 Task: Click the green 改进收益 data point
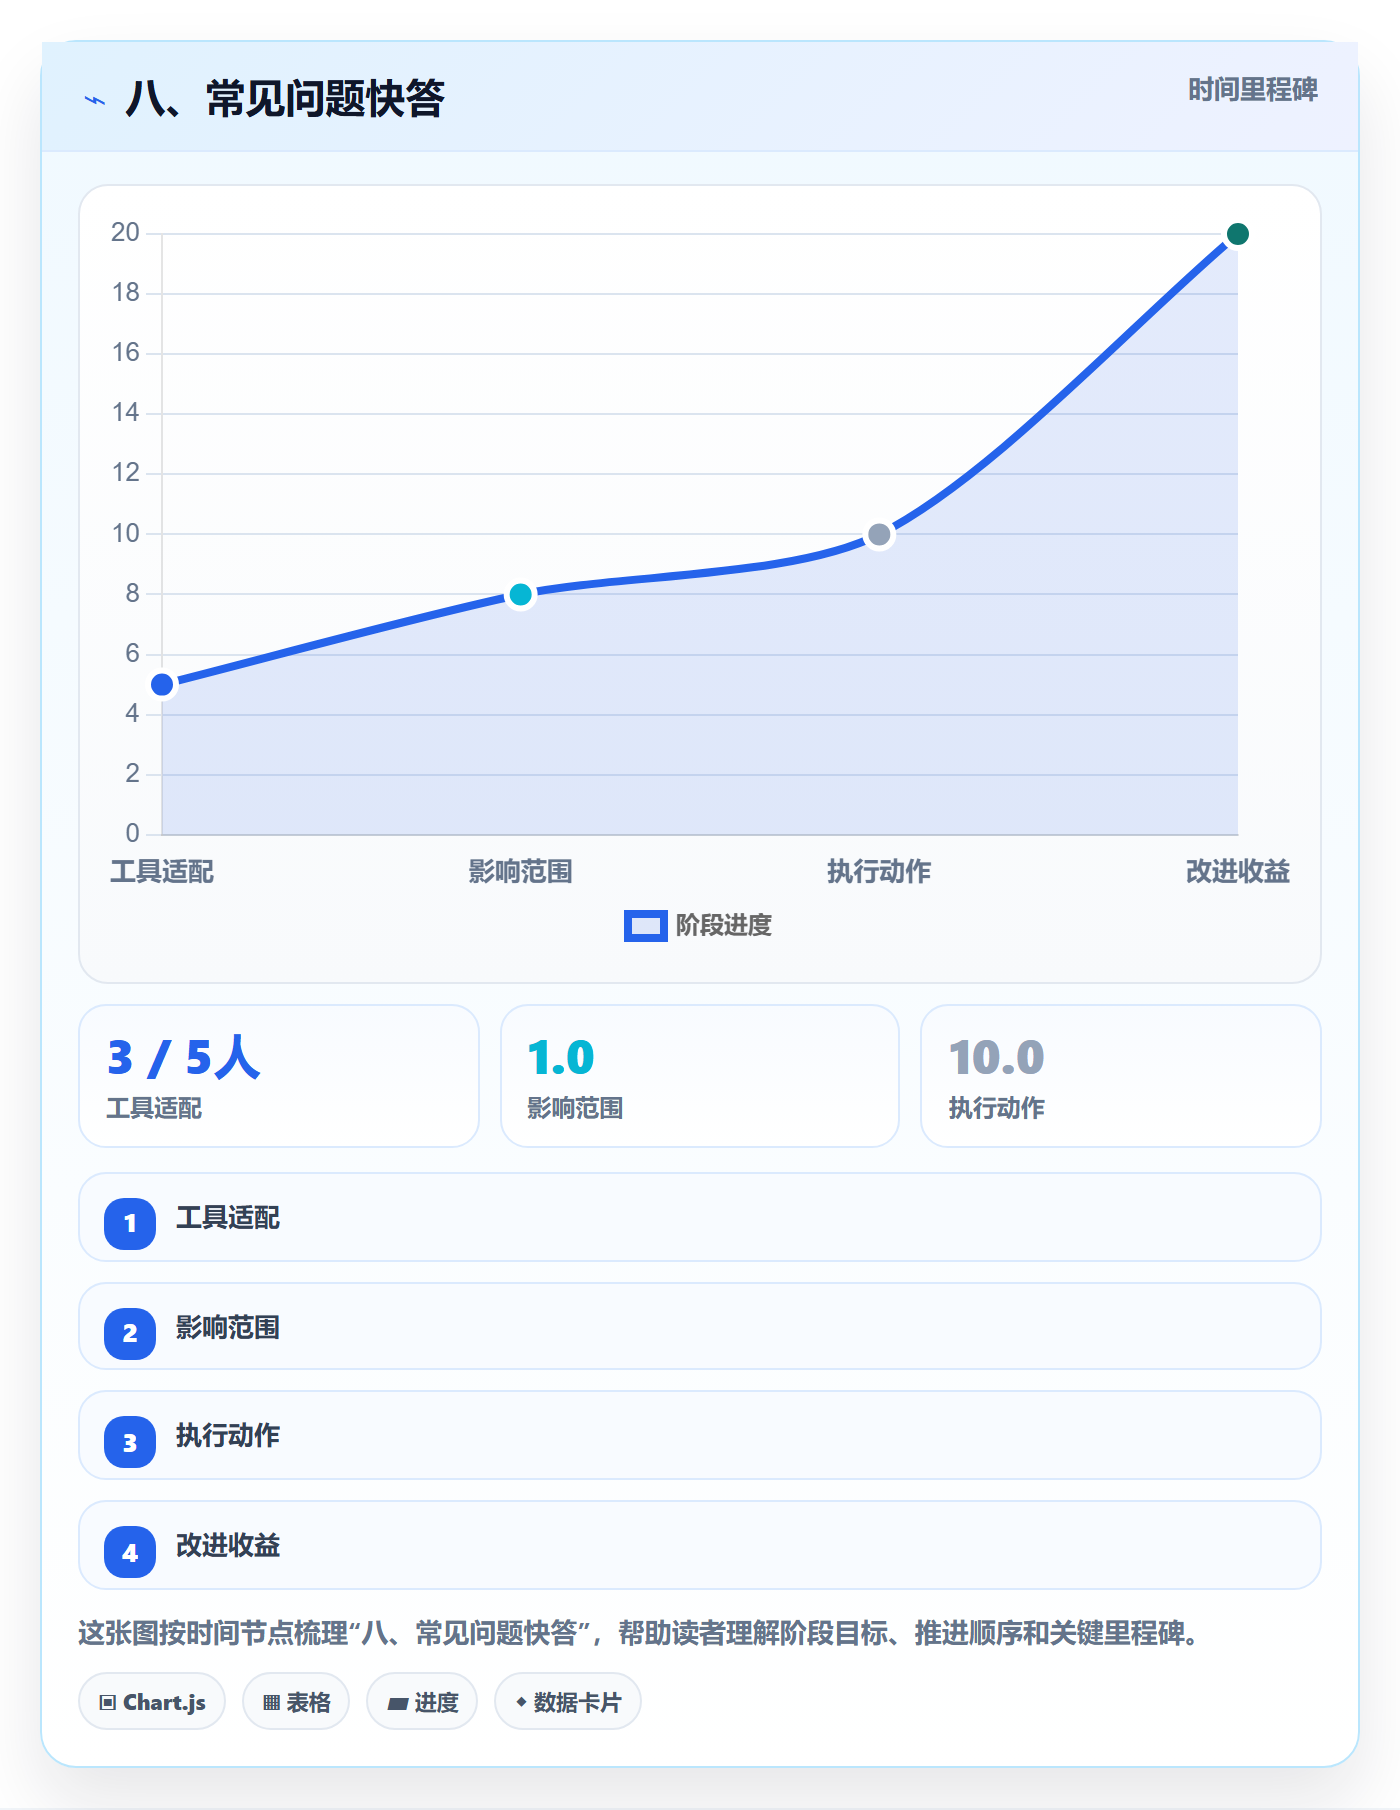[1237, 234]
